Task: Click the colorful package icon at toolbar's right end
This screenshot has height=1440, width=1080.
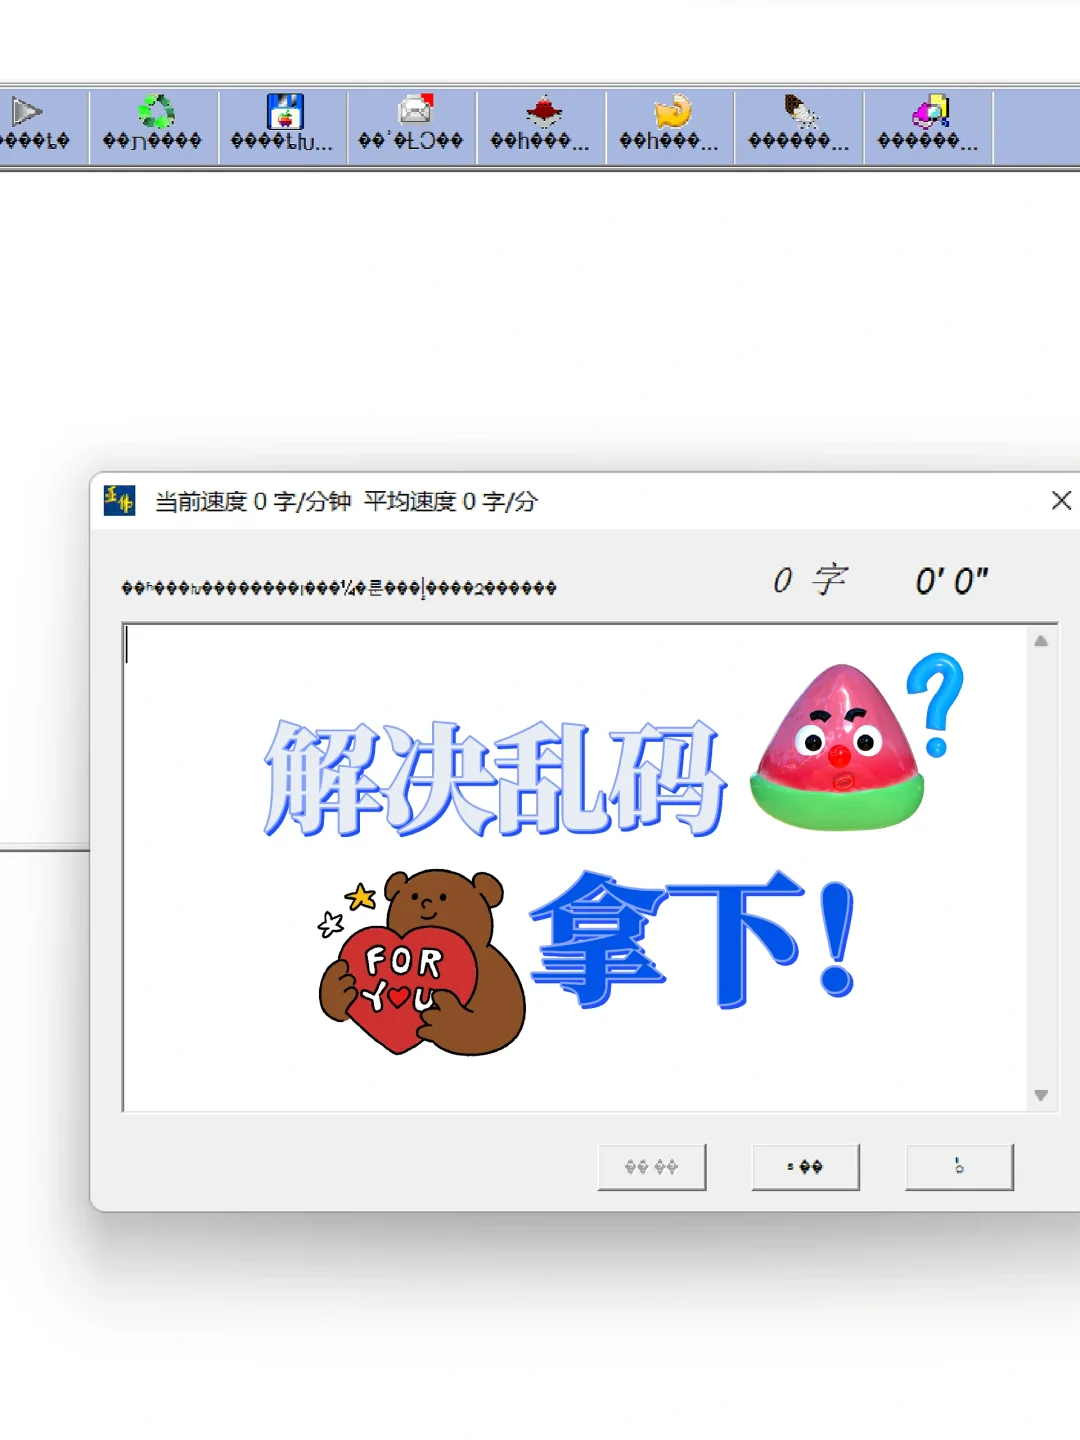Action: 930,110
